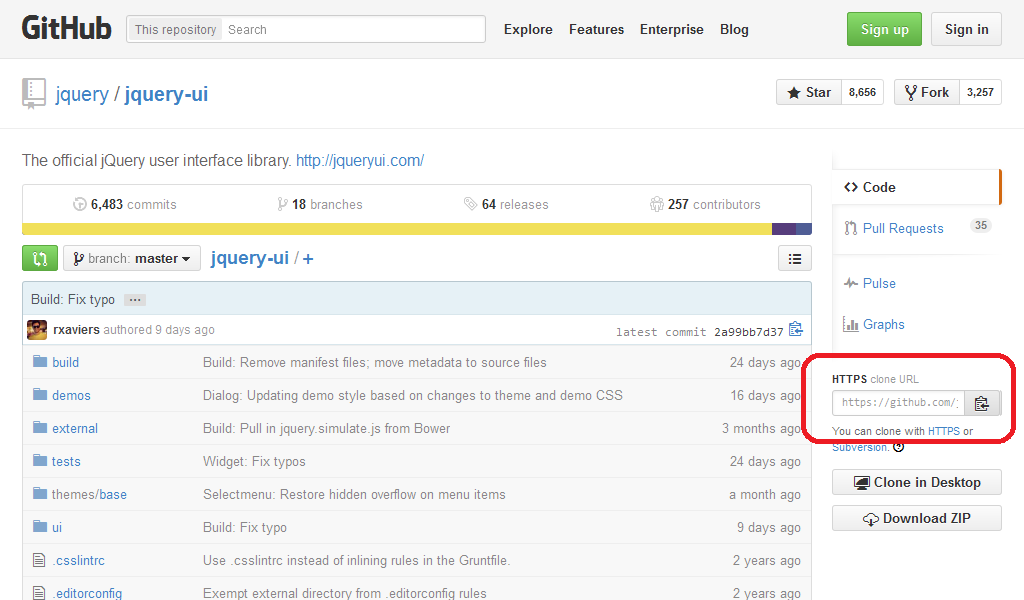Copy the latest commit SHA to clipboard
This screenshot has height=600, width=1024.
coord(796,330)
